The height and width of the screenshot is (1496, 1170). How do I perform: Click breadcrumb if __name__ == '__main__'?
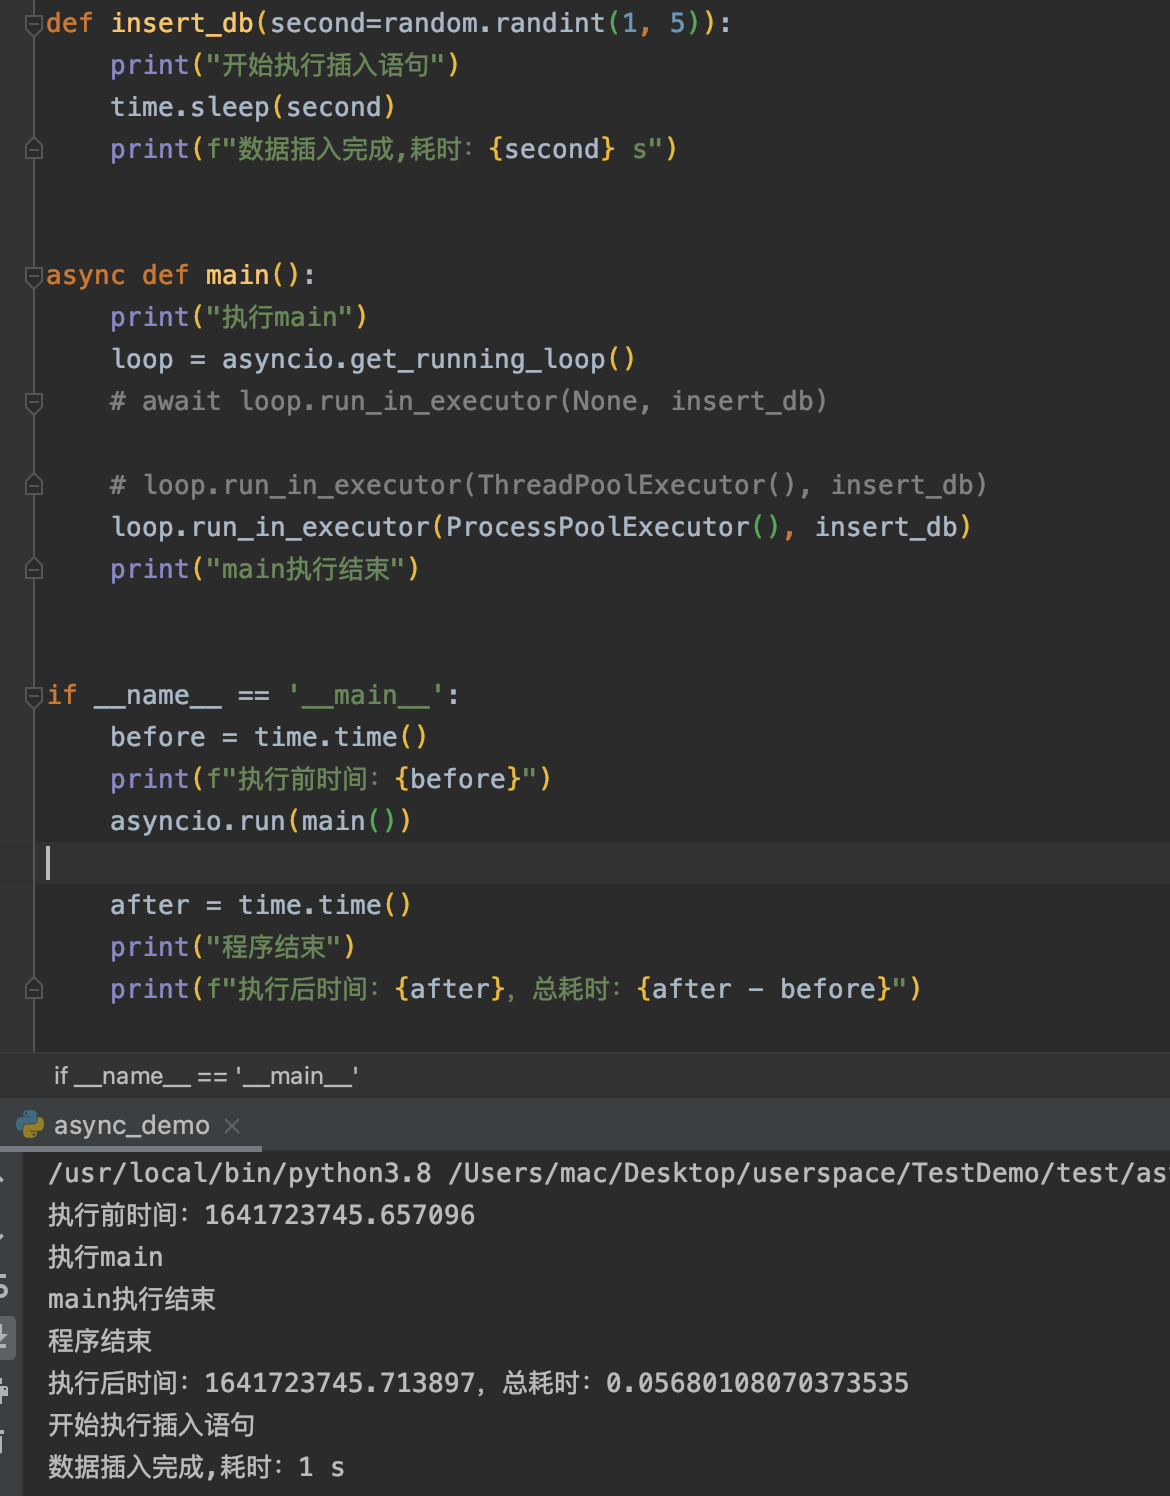(x=206, y=1076)
